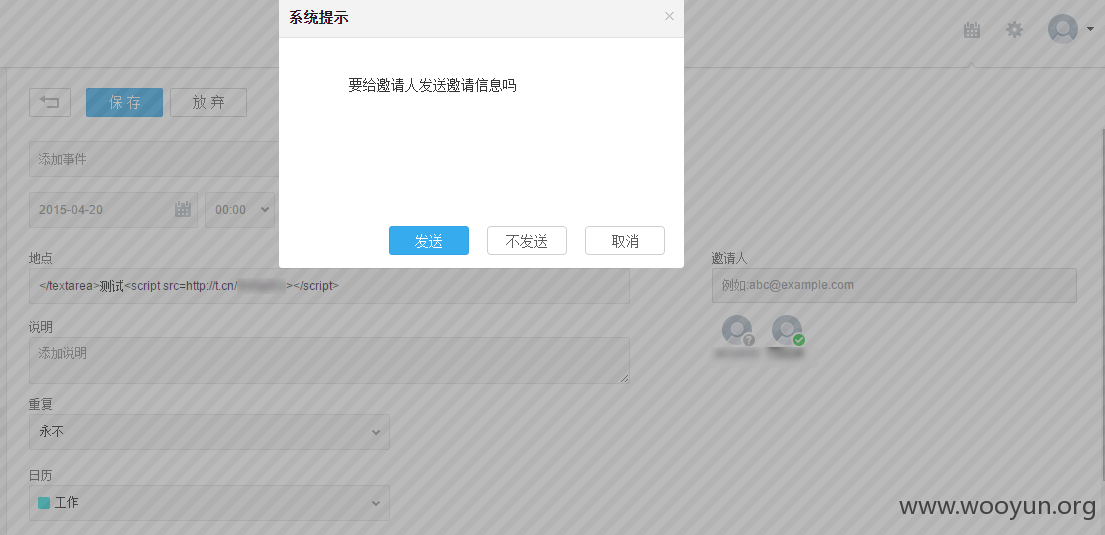Click the 说明 label
Screen dimensions: 1105x535
[41, 328]
